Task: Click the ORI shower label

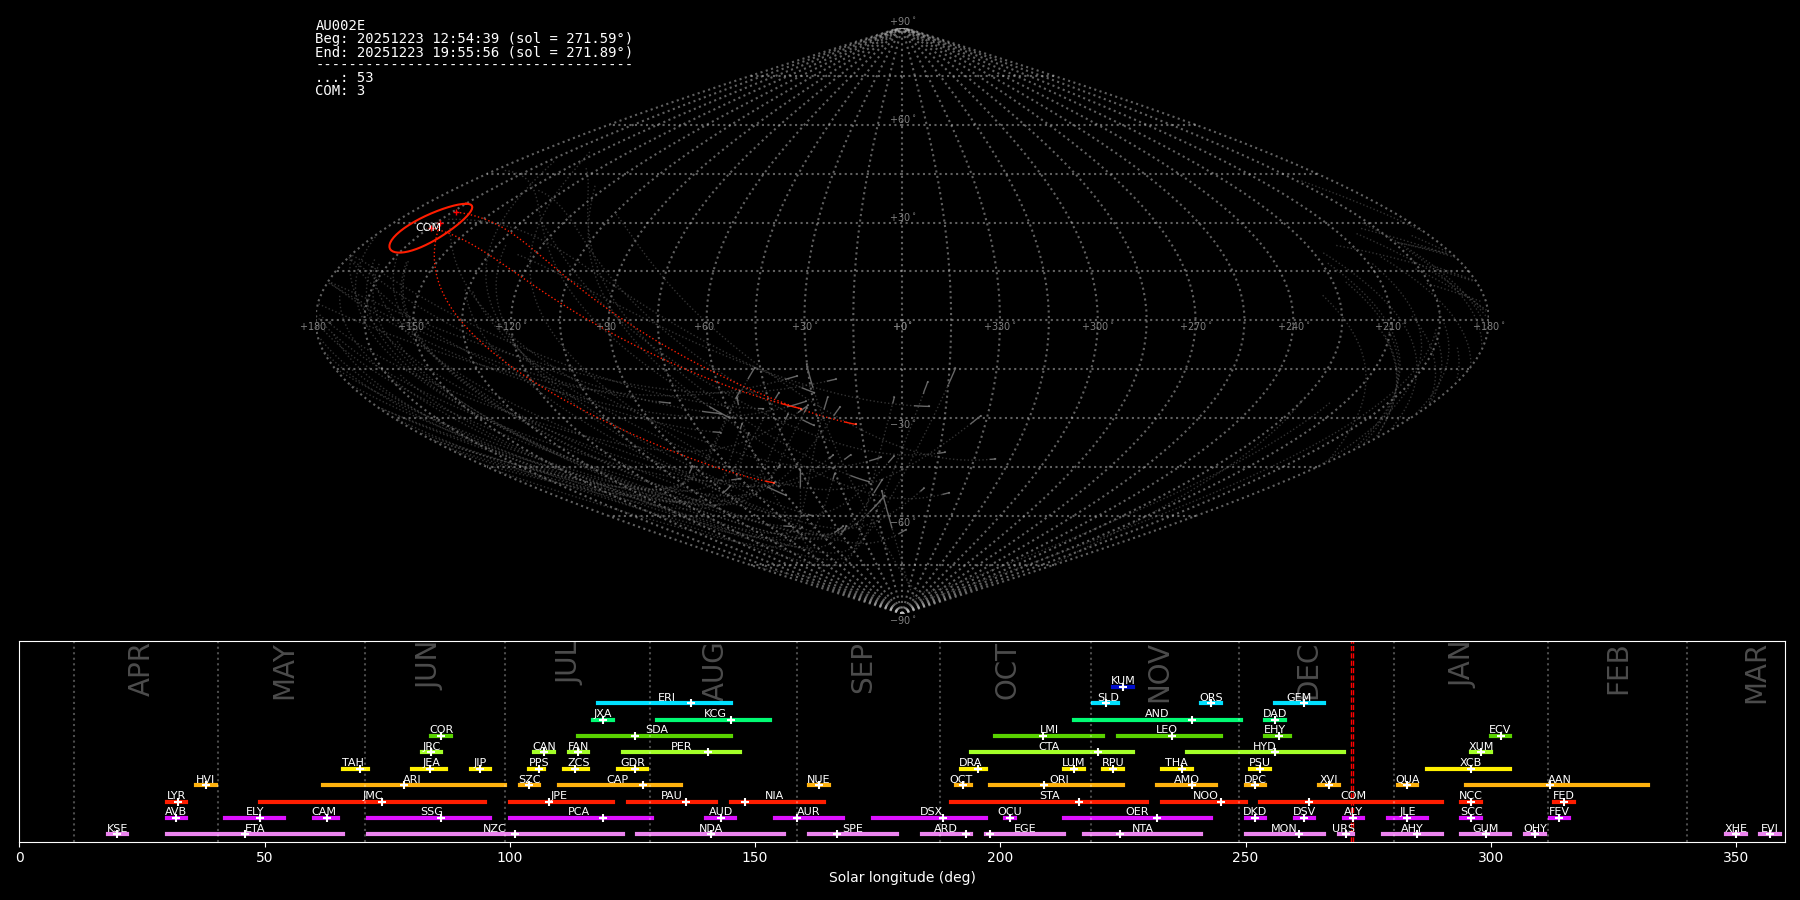Action: click(1059, 780)
